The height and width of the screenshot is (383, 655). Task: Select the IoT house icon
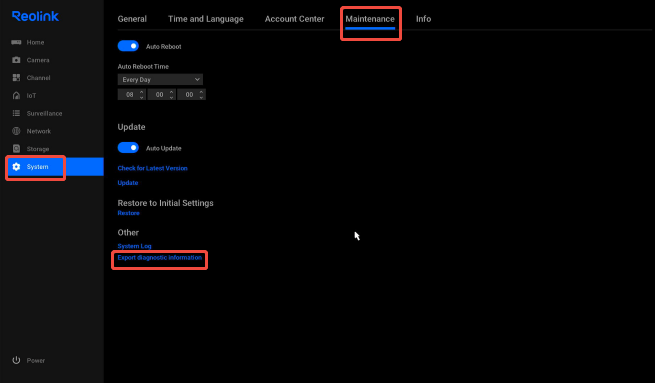click(16, 96)
